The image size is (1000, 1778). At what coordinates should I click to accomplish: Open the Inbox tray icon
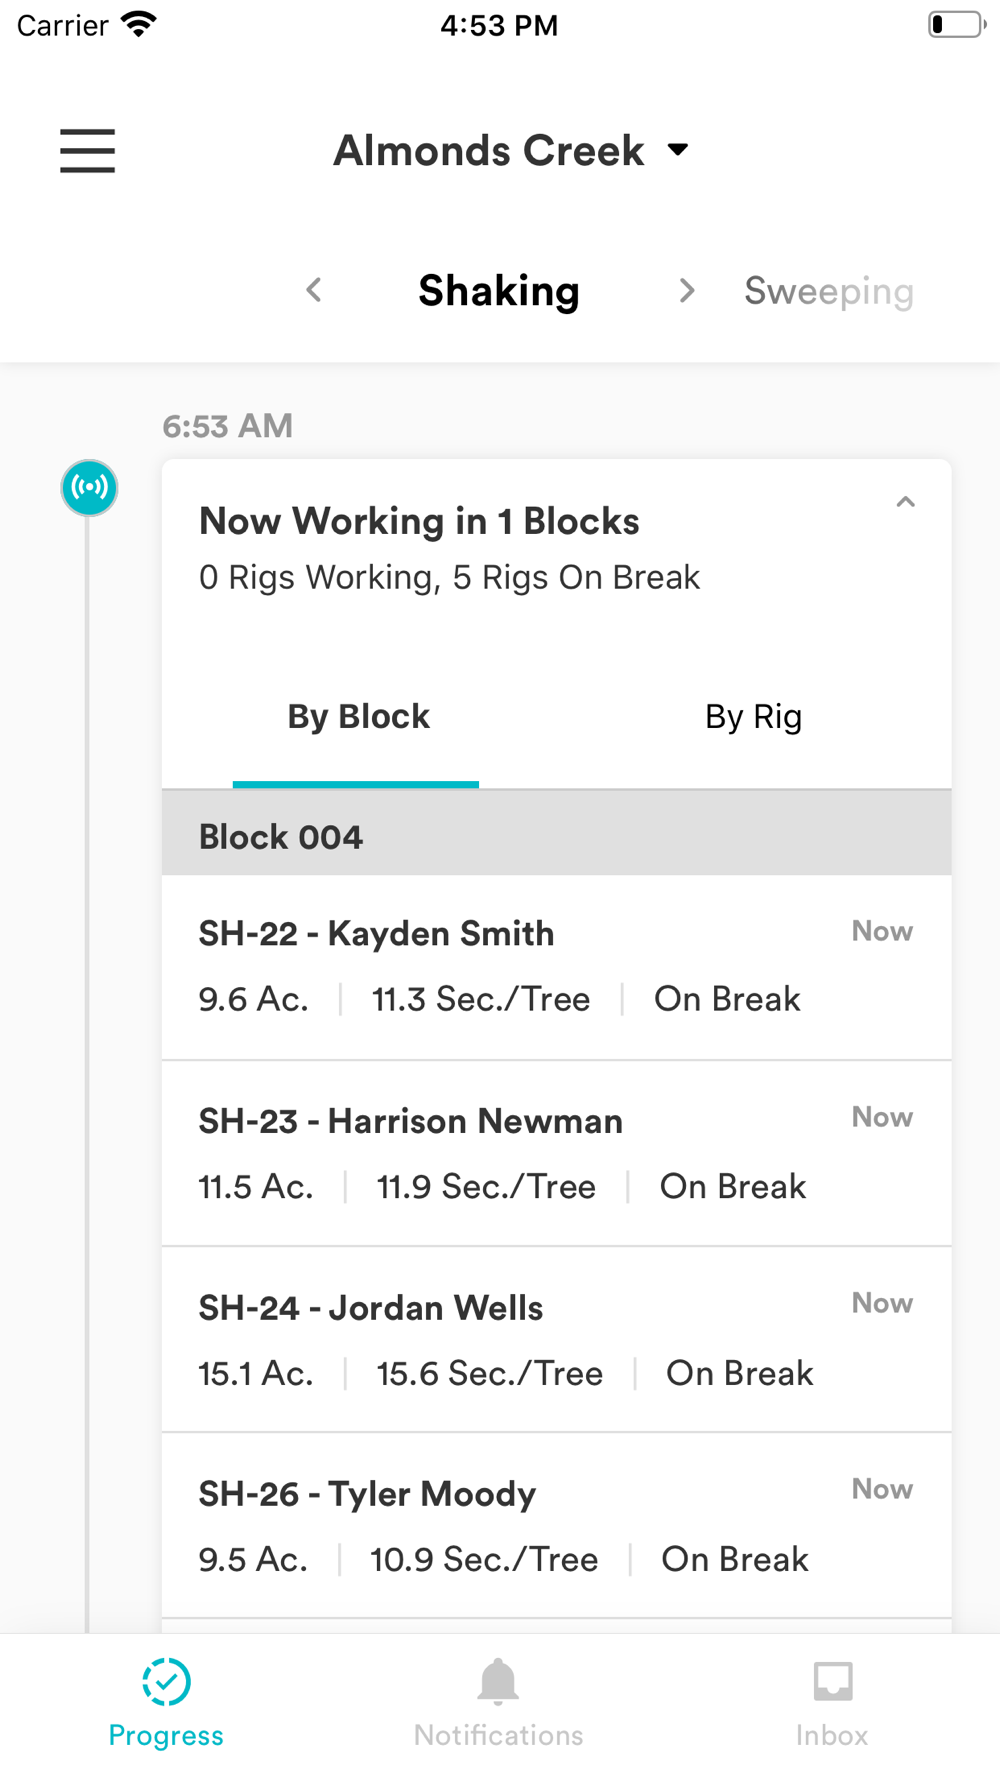click(832, 1682)
